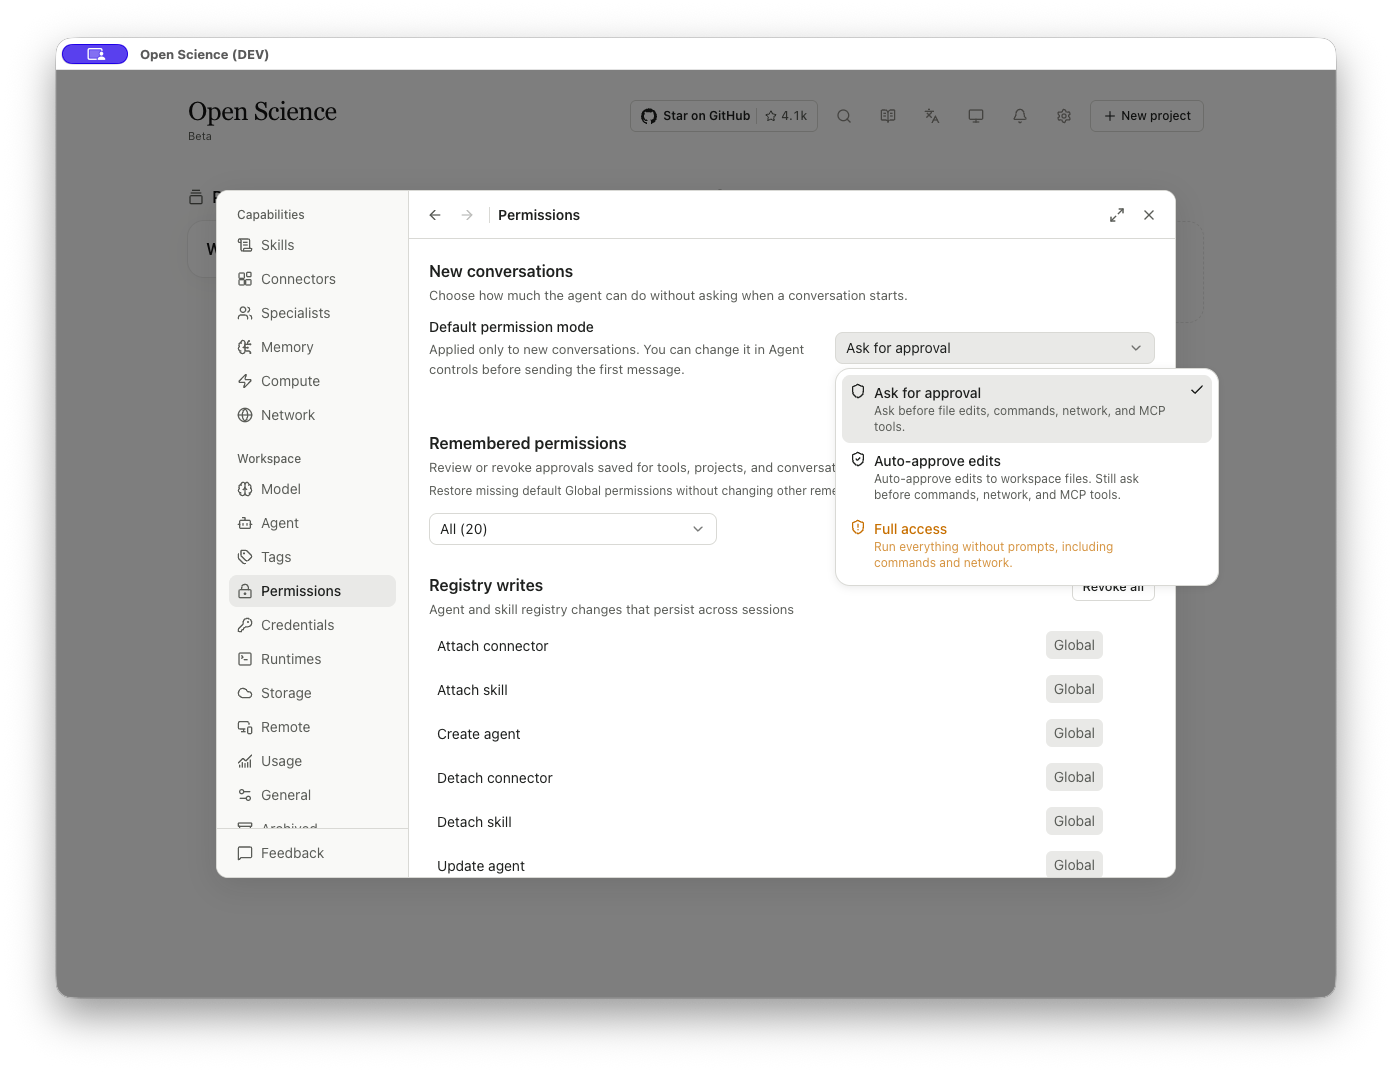Open the Remote settings section
The width and height of the screenshot is (1392, 1072).
312,727
